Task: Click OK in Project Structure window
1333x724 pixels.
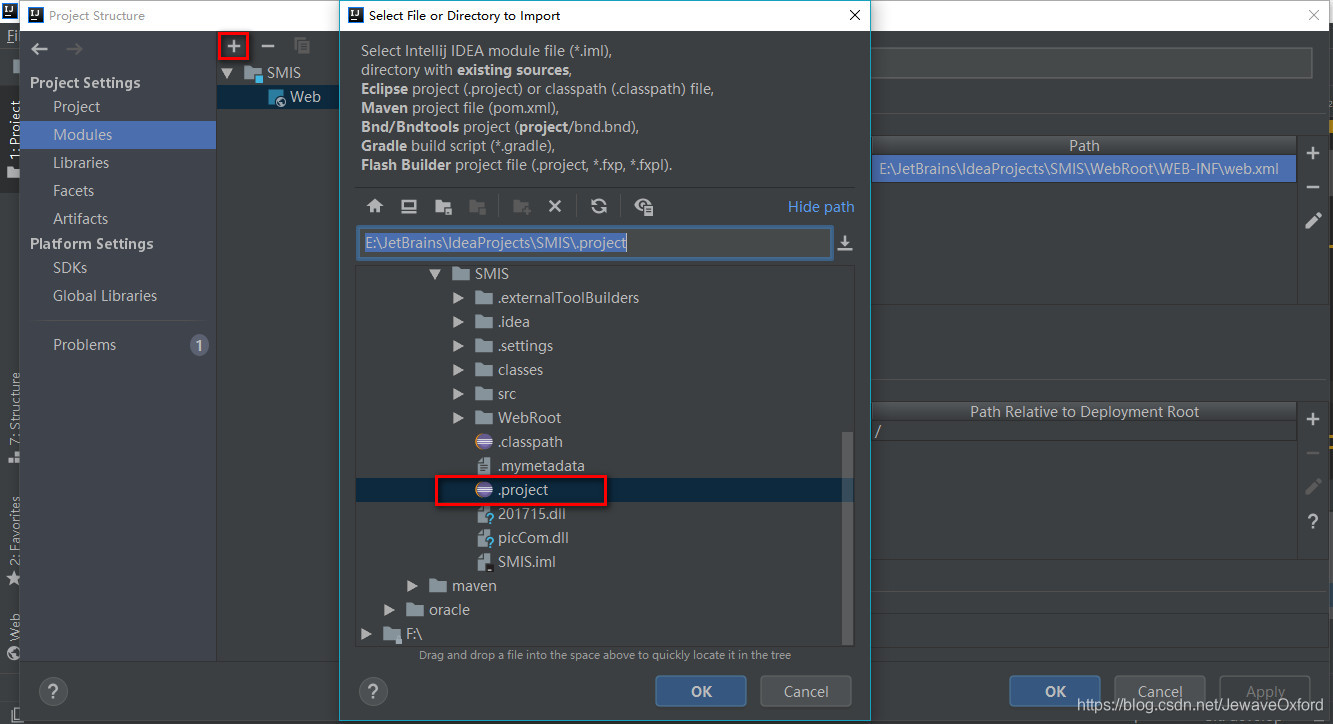Action: 1055,691
